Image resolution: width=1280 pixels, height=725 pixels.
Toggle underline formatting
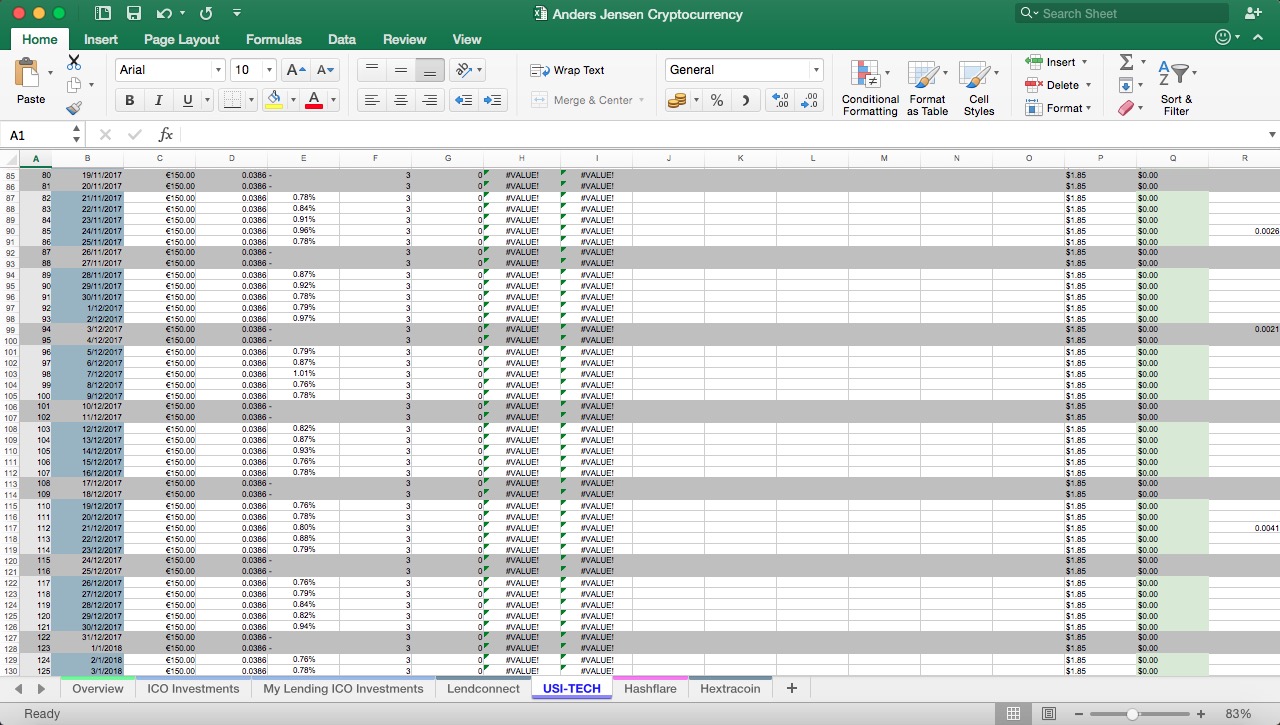point(185,100)
